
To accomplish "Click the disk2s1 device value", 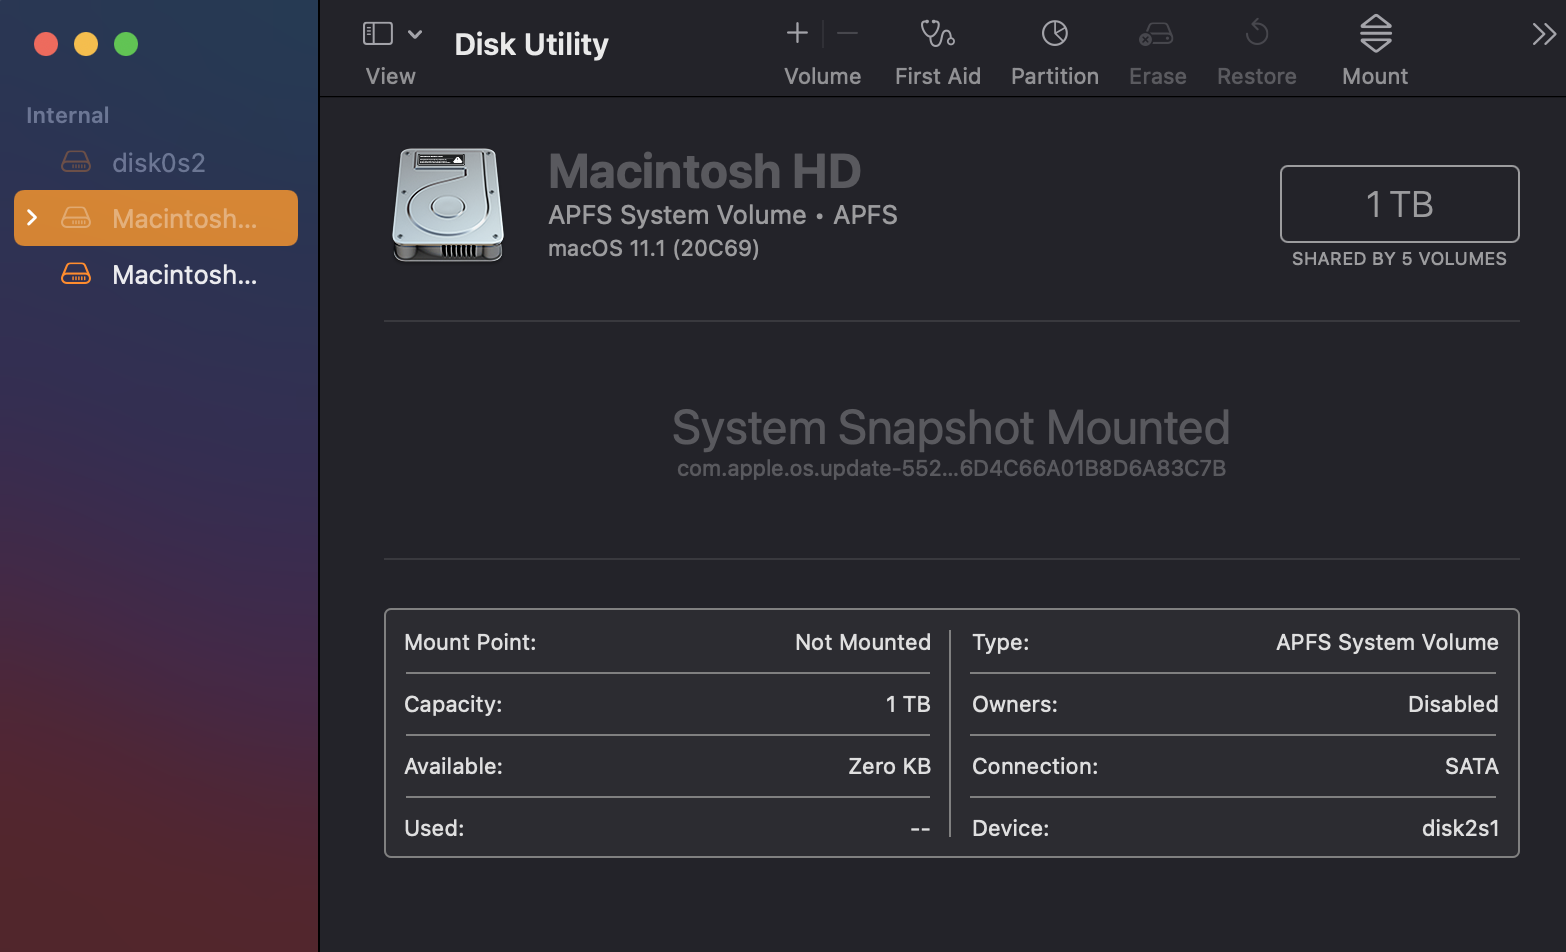I will [x=1460, y=828].
